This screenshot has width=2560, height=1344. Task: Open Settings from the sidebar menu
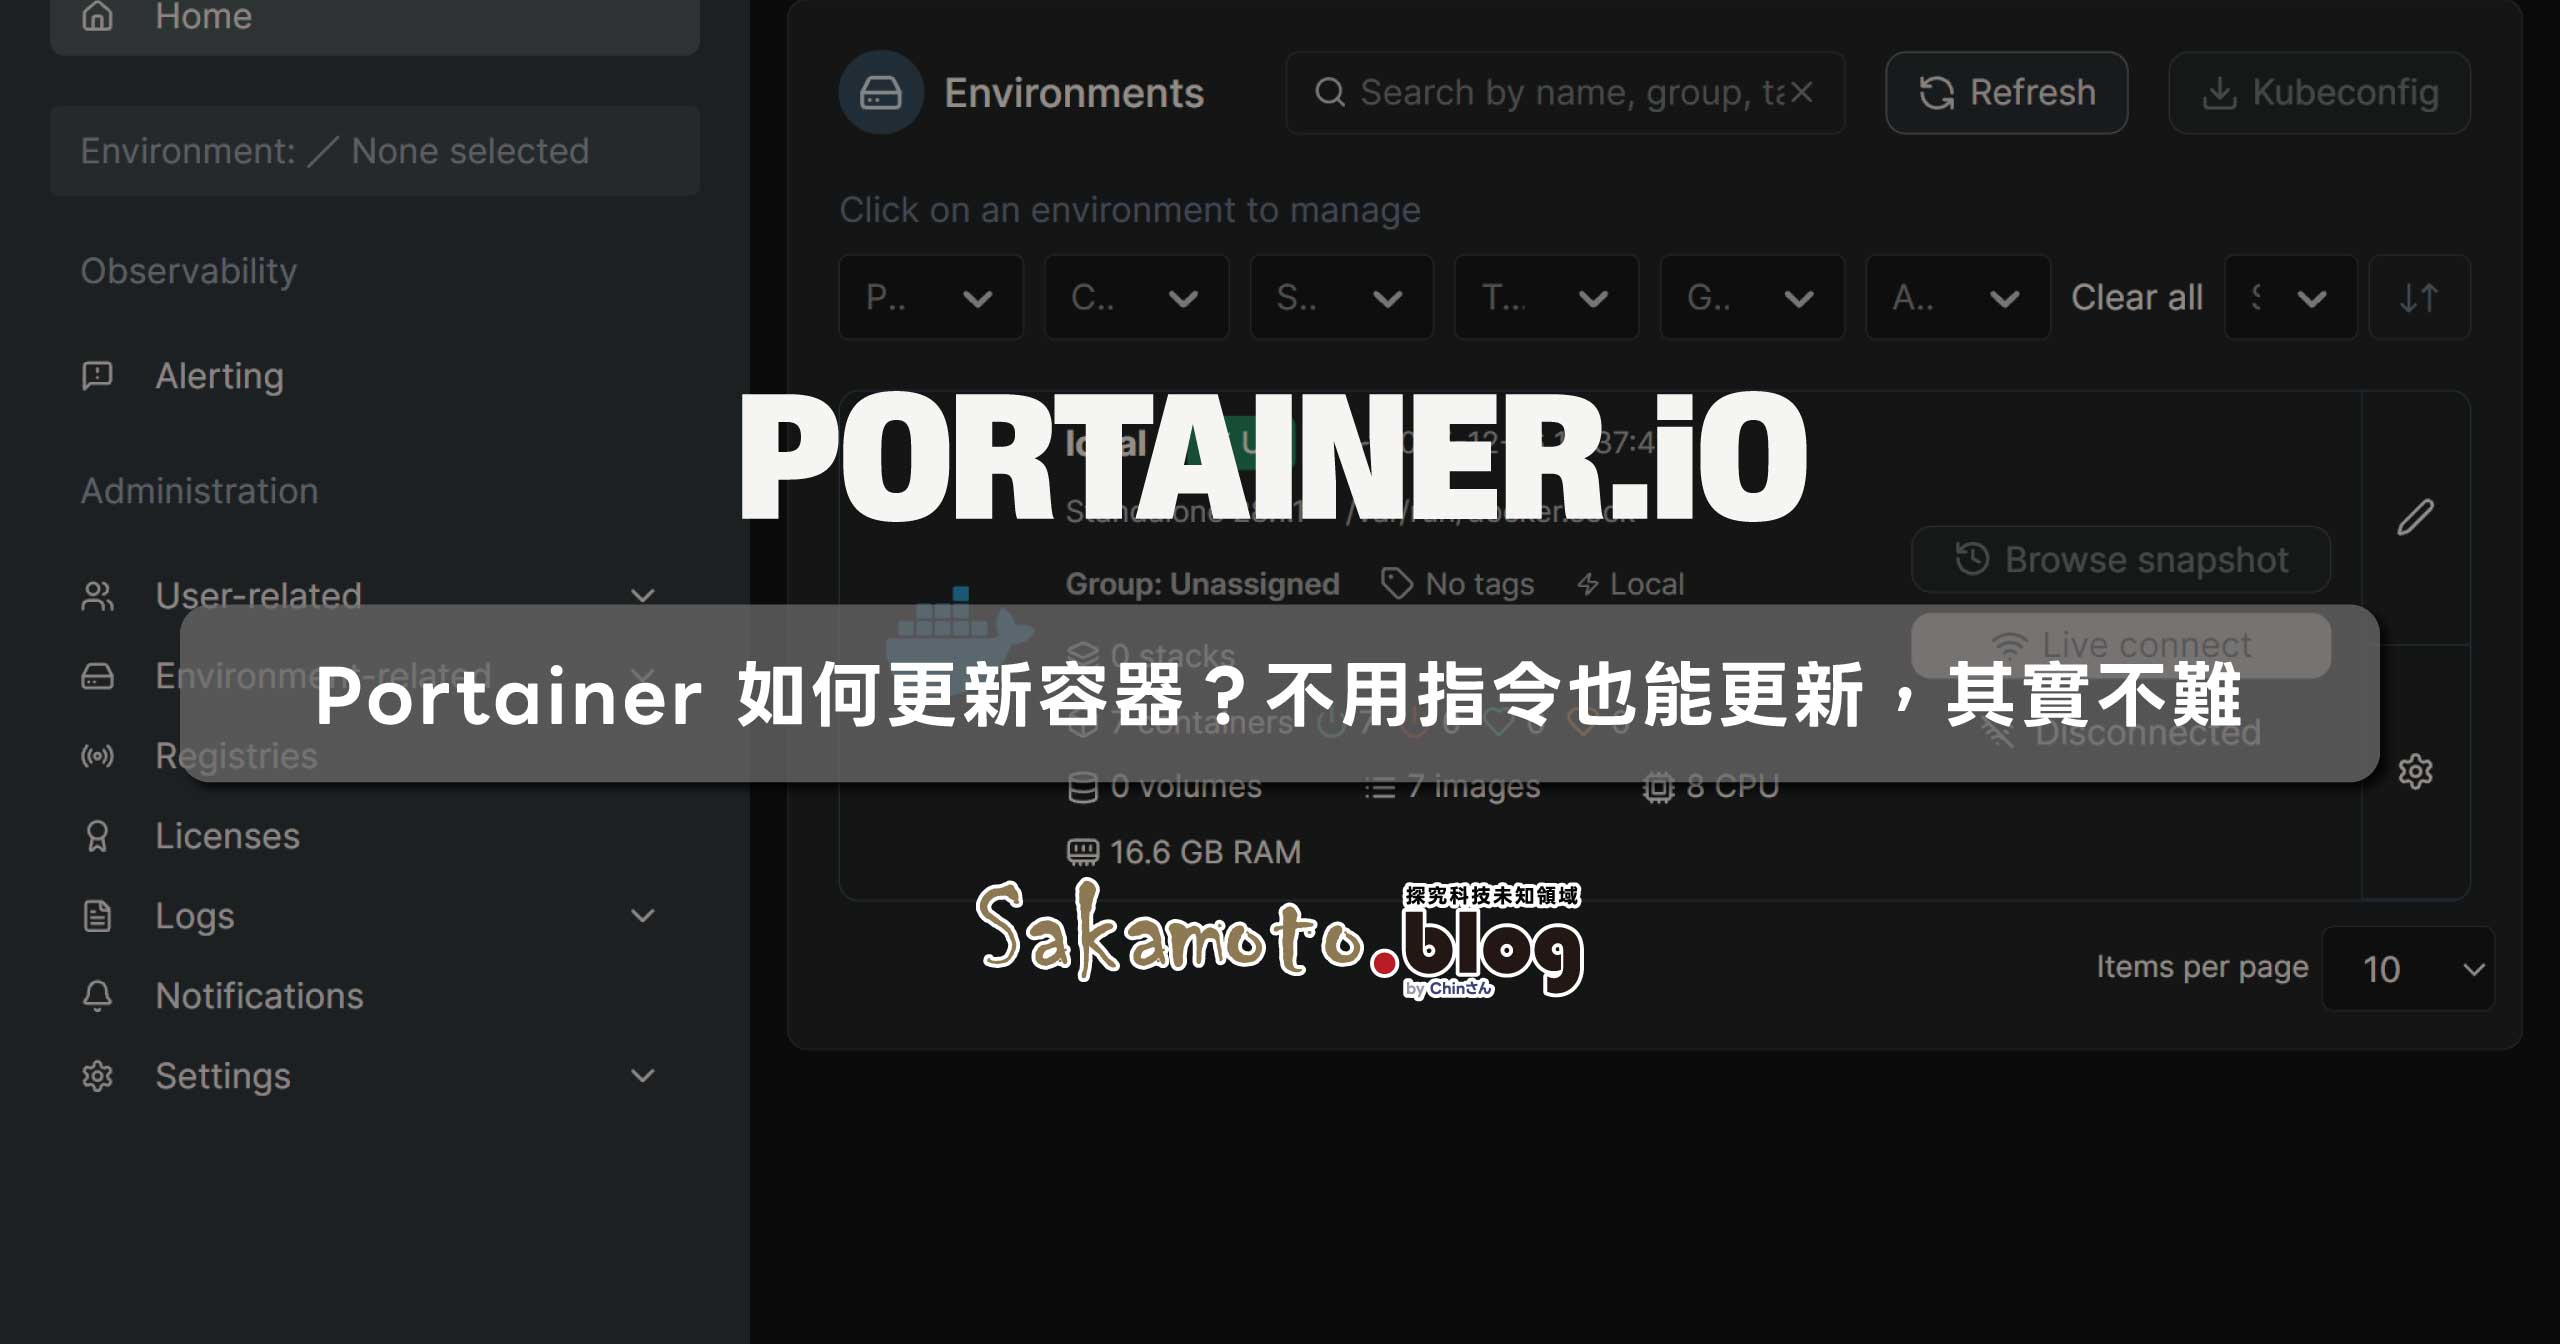pyautogui.click(x=224, y=1077)
